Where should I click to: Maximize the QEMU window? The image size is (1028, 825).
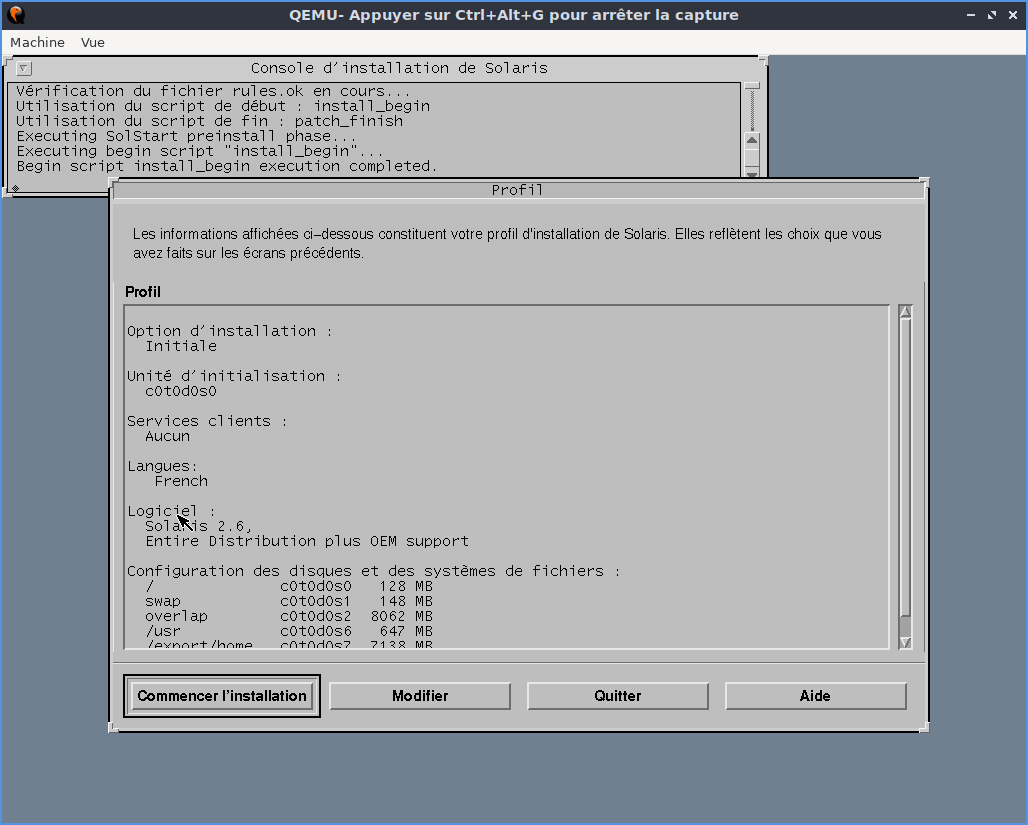[992, 14]
